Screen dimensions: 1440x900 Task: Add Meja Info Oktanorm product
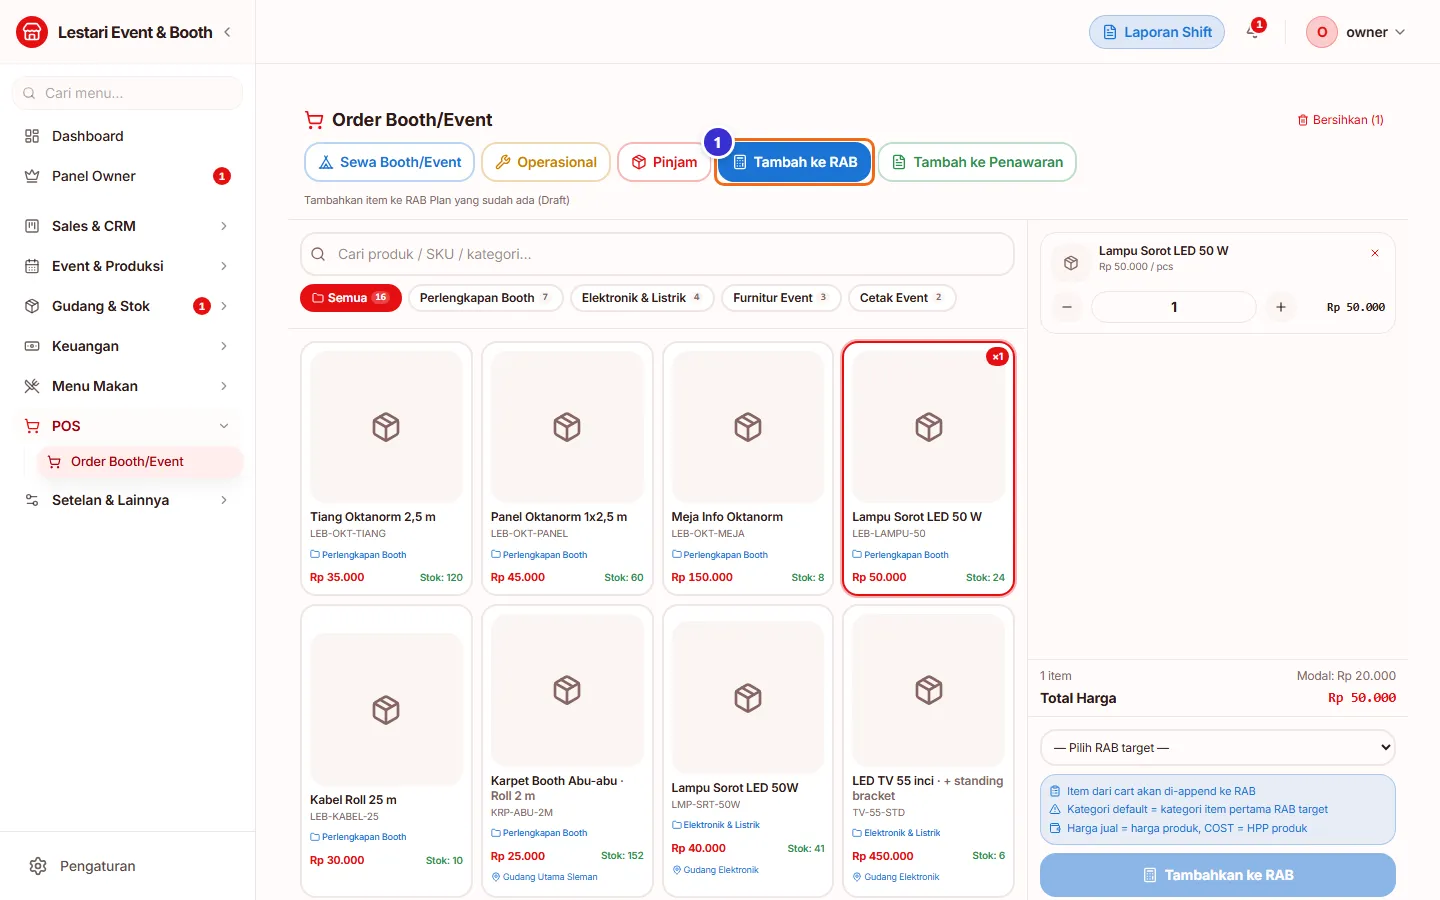pos(748,469)
